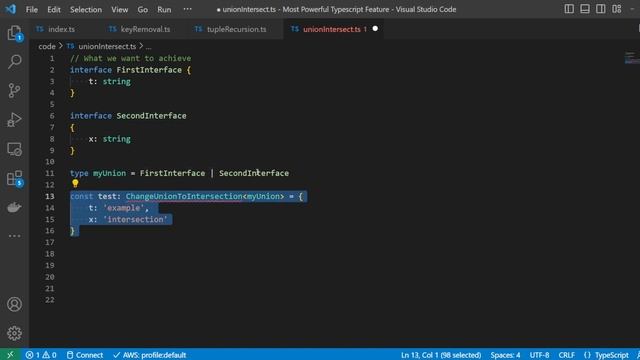
Task: Click the comment on line 1
Action: 130,58
